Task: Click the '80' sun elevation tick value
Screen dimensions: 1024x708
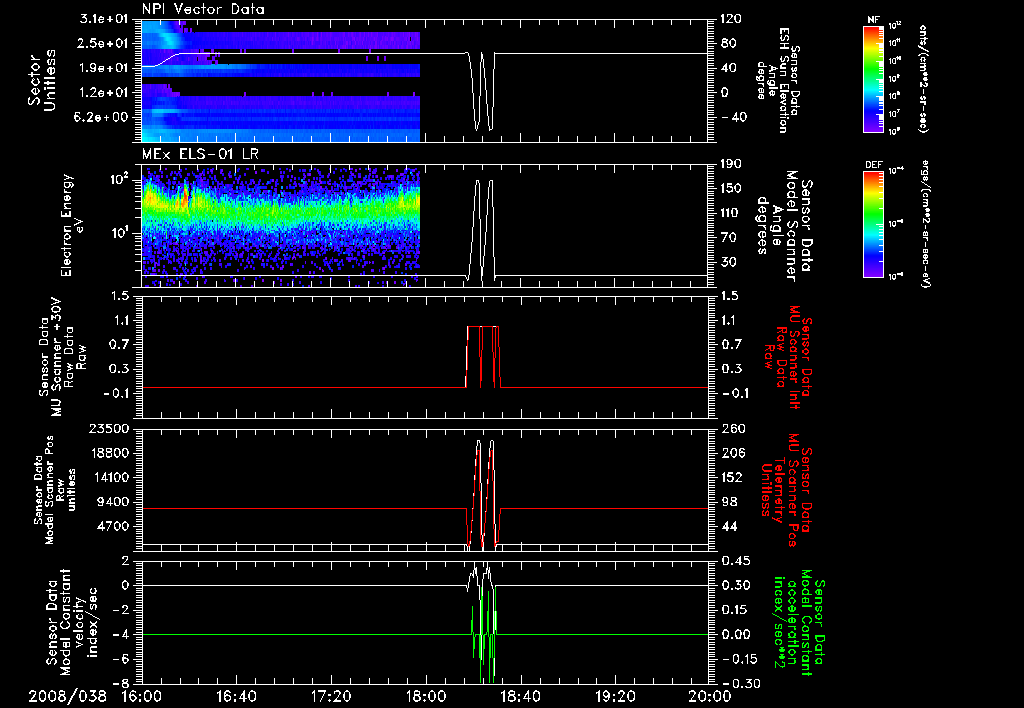Action: point(728,43)
